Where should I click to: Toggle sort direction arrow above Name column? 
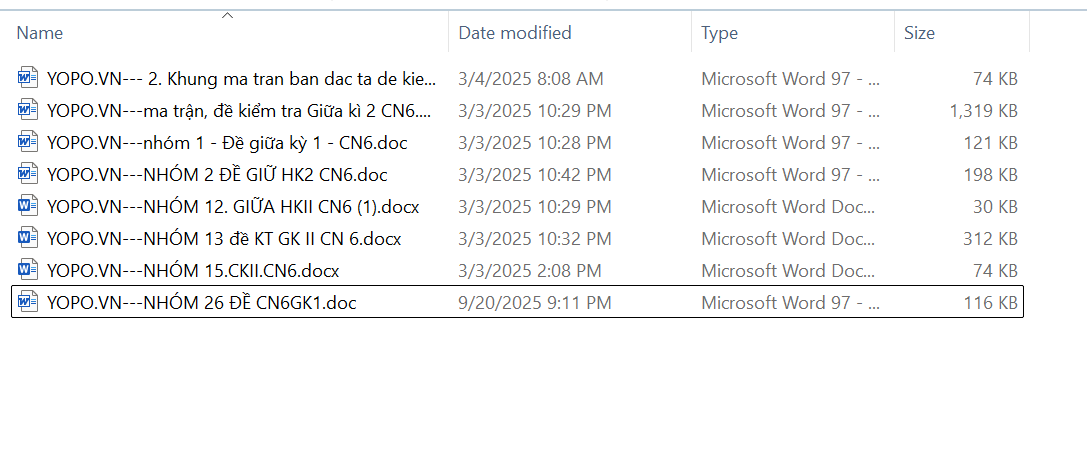[227, 15]
